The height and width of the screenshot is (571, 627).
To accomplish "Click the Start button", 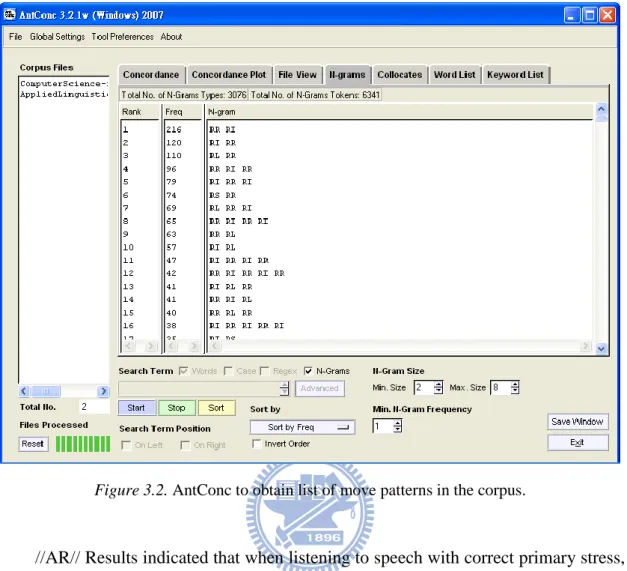I will [x=136, y=408].
